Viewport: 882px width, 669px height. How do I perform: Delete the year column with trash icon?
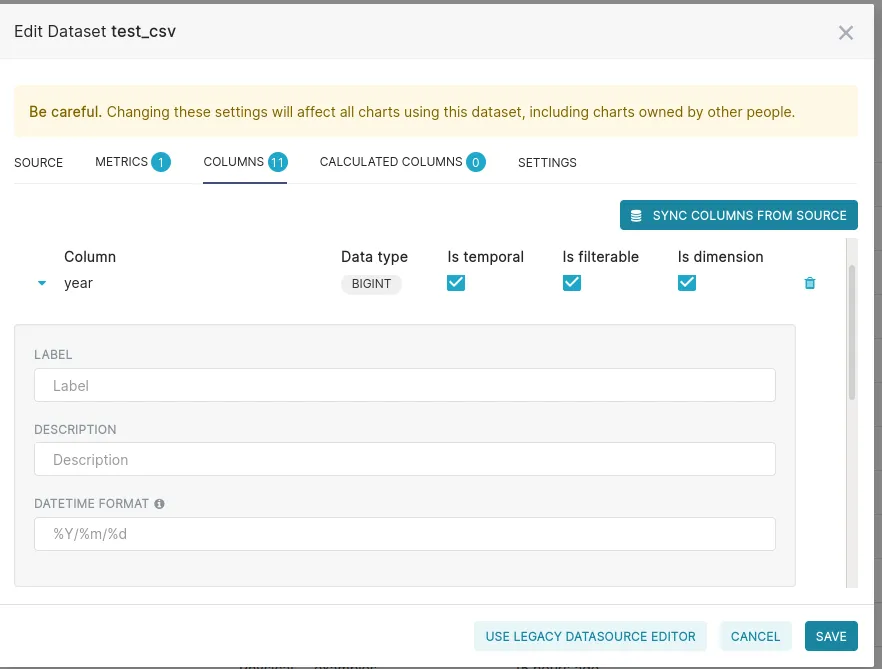810,283
